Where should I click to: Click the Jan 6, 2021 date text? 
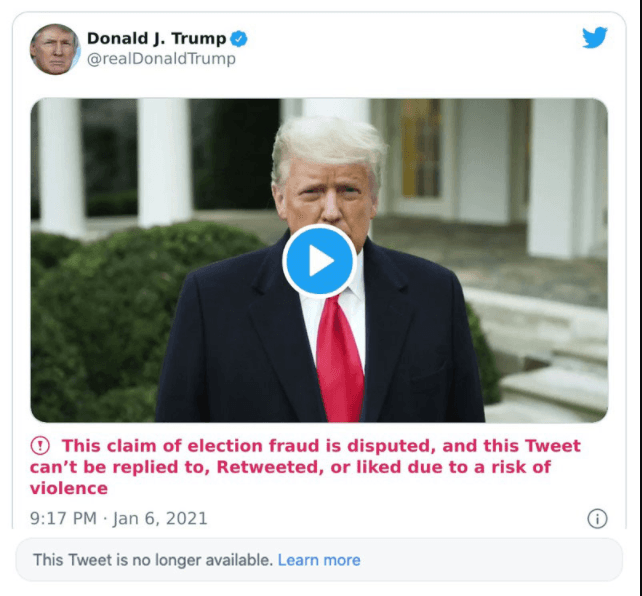160,519
